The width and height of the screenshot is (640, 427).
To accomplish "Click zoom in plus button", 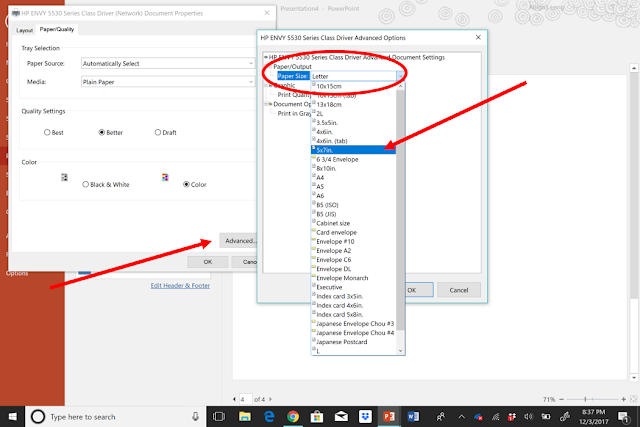I will (623, 399).
